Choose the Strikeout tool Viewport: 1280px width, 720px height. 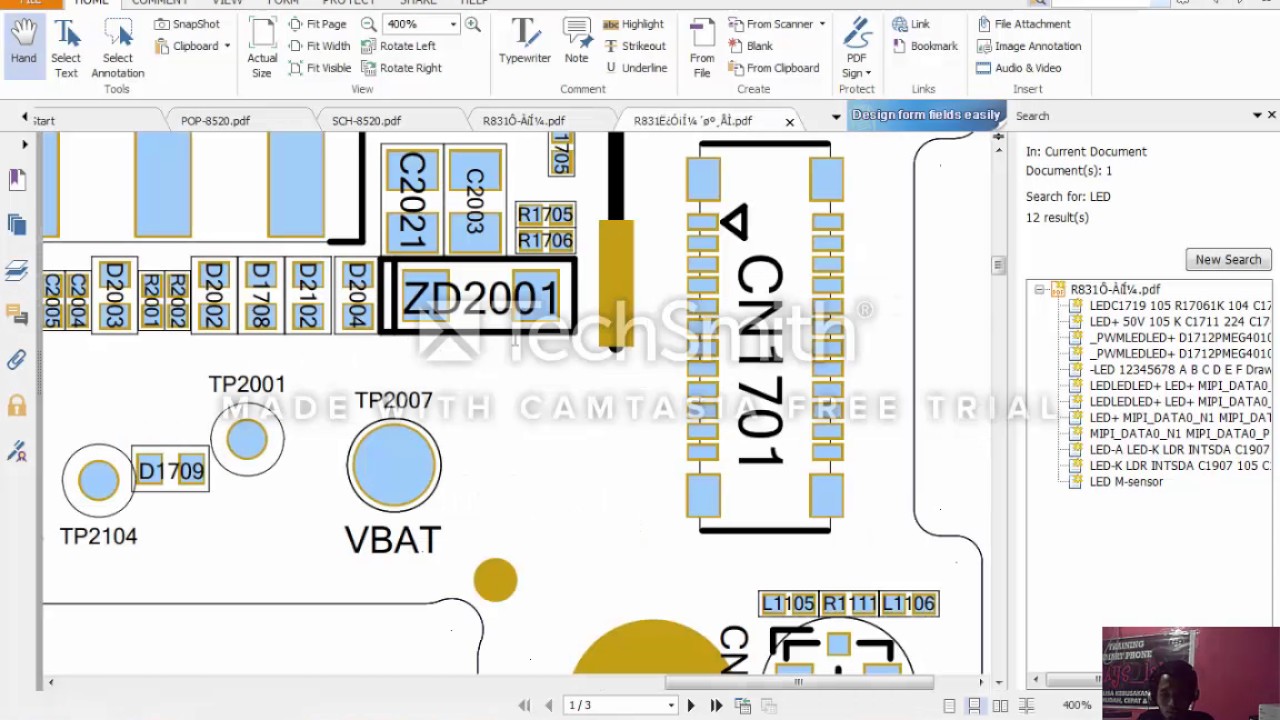click(634, 46)
